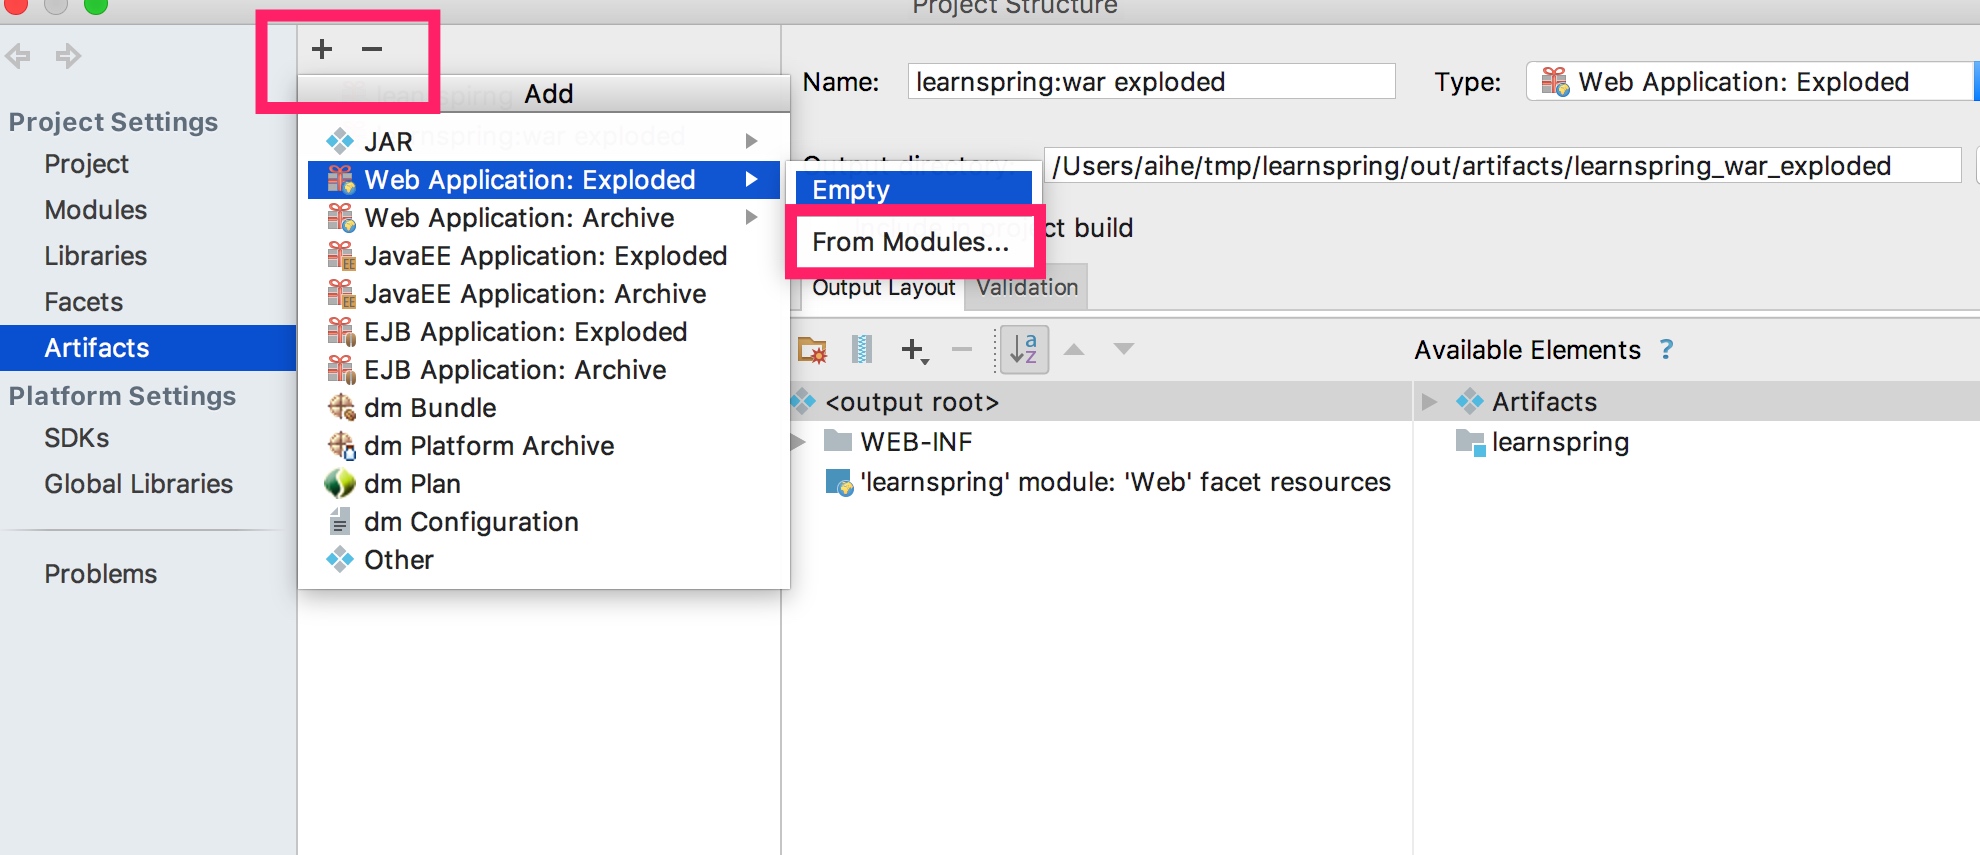Choose From Modules... in the submenu
The width and height of the screenshot is (1980, 855).
point(910,242)
